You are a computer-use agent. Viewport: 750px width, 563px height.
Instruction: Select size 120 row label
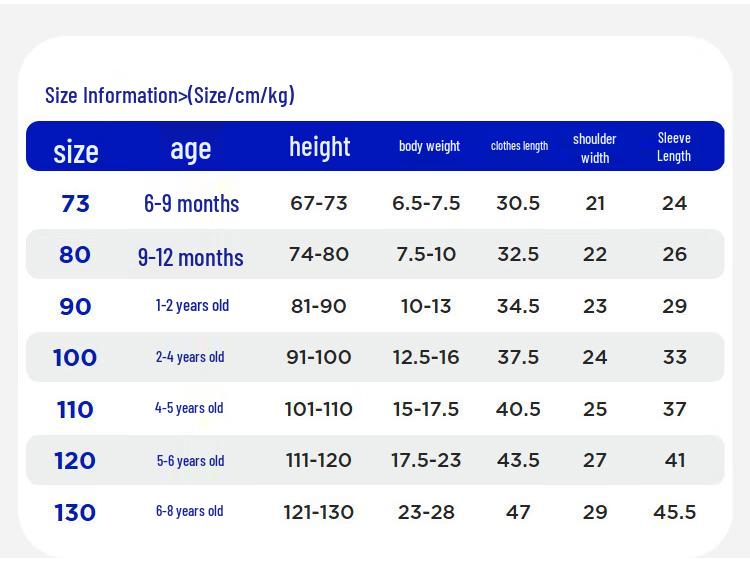coord(75,461)
